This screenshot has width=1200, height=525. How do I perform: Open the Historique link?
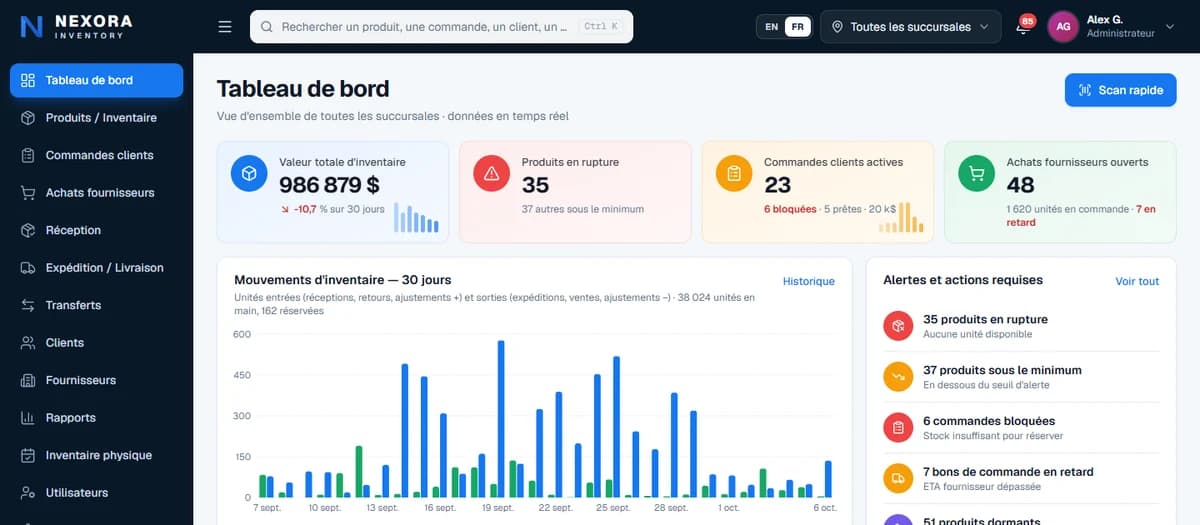[808, 281]
